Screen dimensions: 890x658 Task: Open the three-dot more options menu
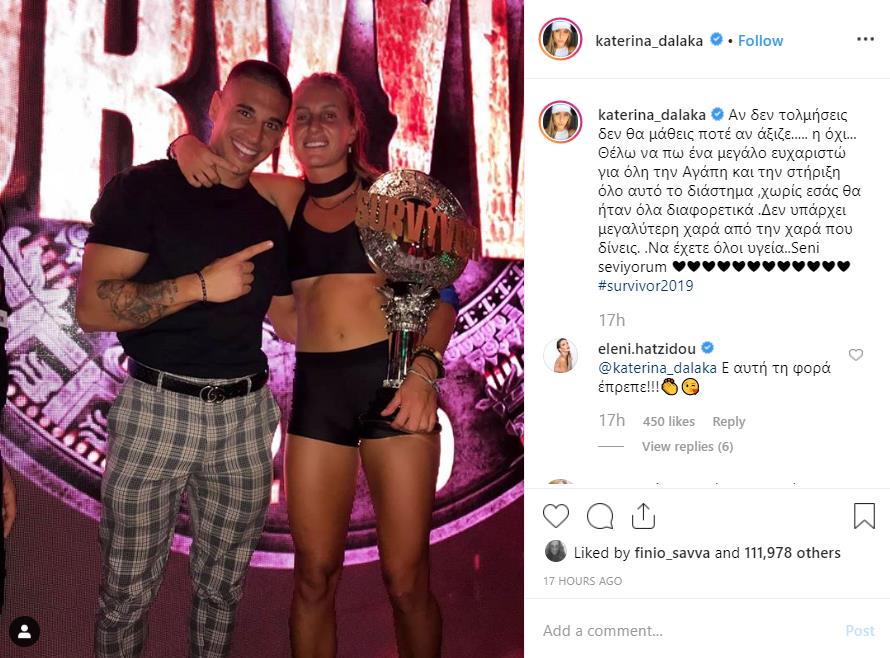[865, 39]
